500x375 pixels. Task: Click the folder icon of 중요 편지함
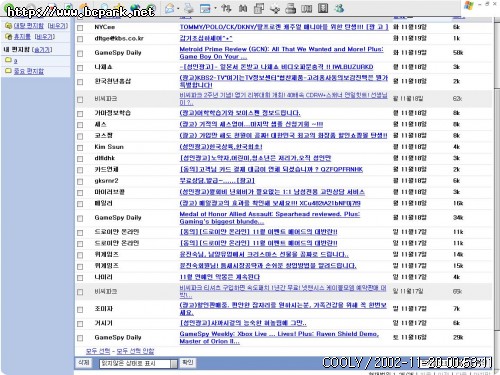tap(8, 71)
